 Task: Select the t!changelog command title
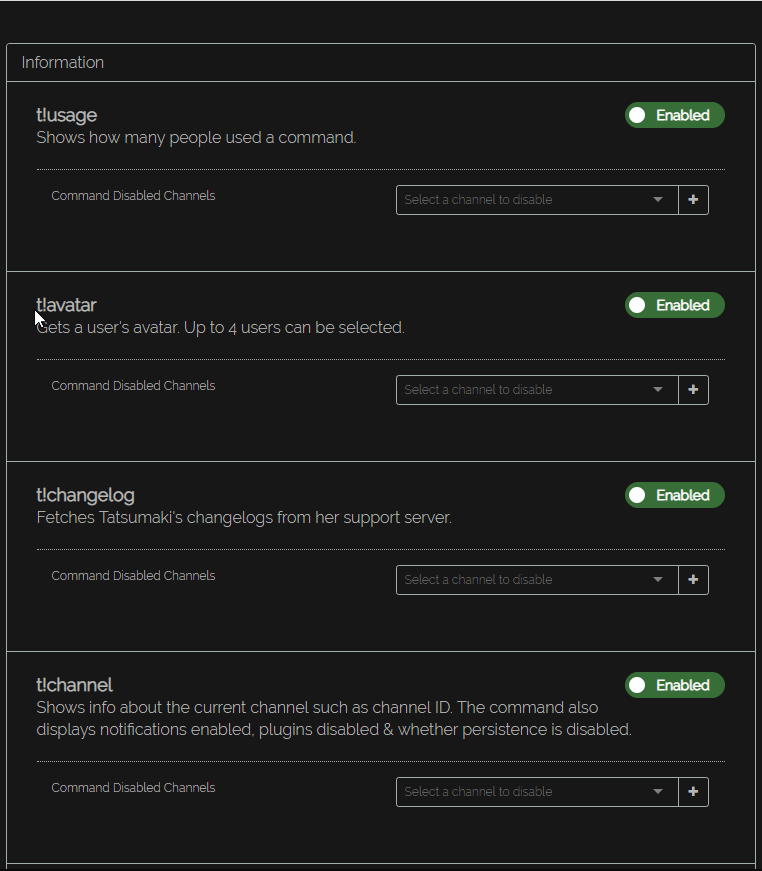tap(85, 496)
